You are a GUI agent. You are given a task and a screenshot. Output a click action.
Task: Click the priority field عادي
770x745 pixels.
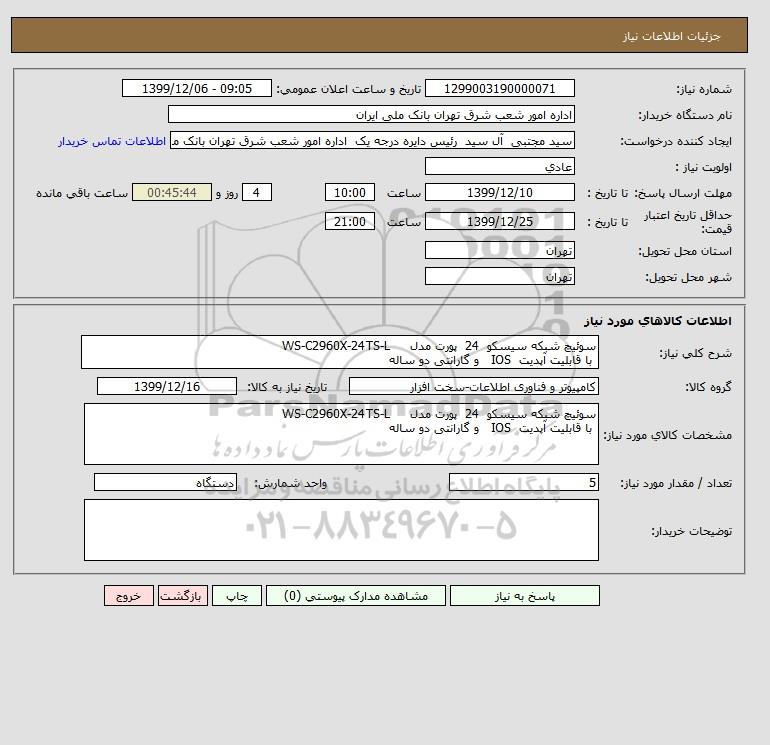pos(499,166)
